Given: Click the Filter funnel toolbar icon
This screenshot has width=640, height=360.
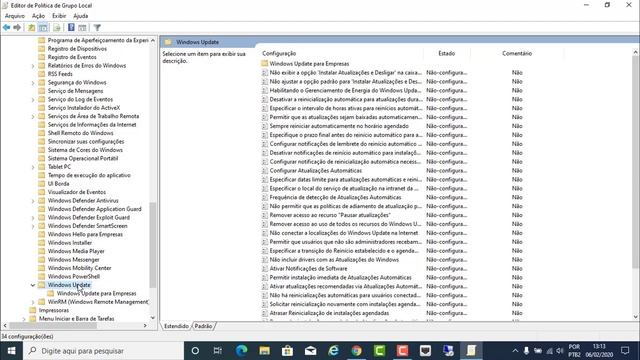Looking at the screenshot, I should 97,27.
